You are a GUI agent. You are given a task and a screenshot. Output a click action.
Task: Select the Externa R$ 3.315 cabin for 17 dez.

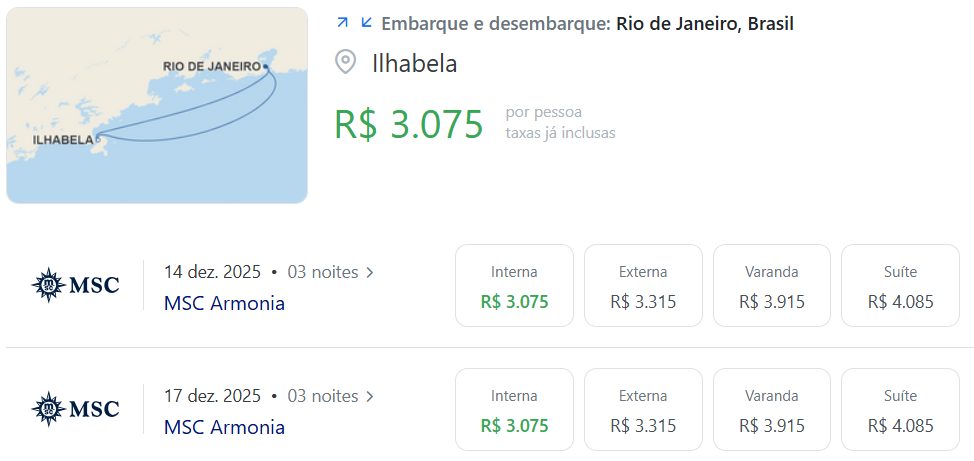coord(643,409)
